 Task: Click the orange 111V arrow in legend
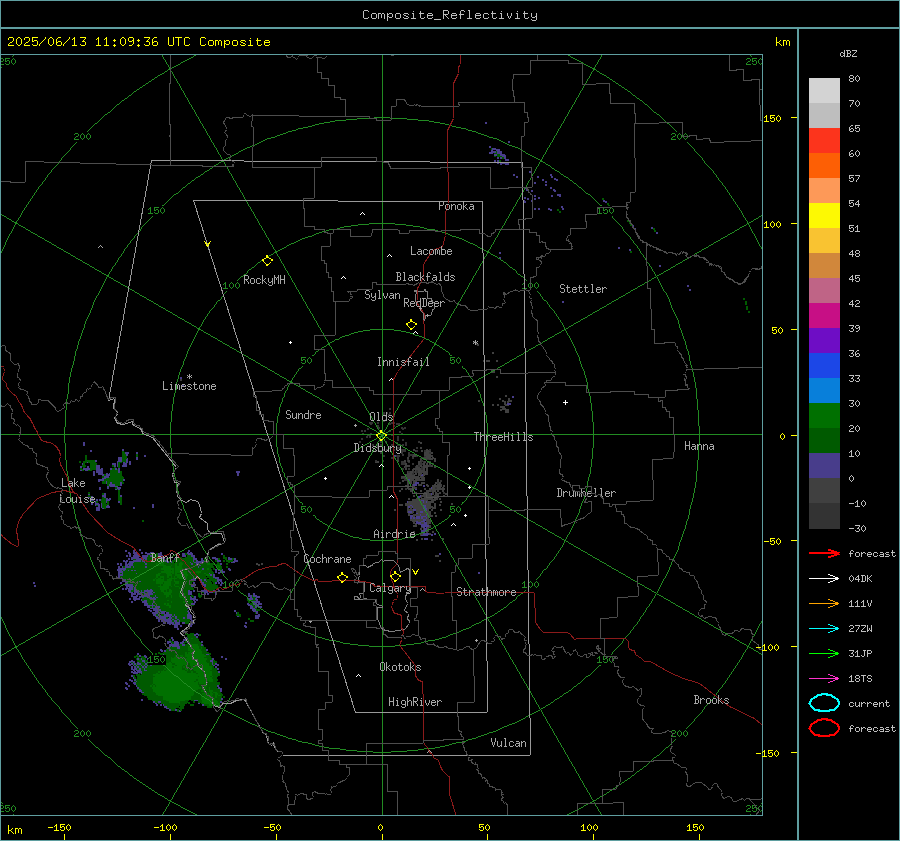824,603
